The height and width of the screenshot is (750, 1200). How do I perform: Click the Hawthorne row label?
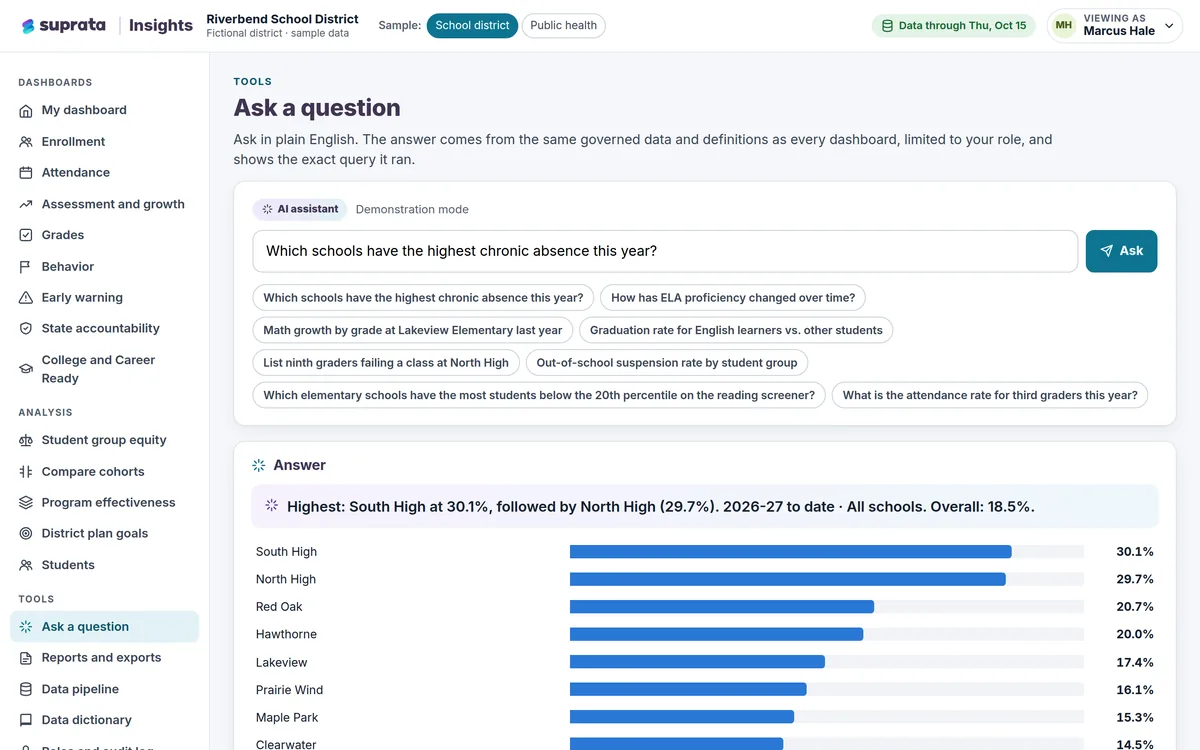[x=286, y=634]
